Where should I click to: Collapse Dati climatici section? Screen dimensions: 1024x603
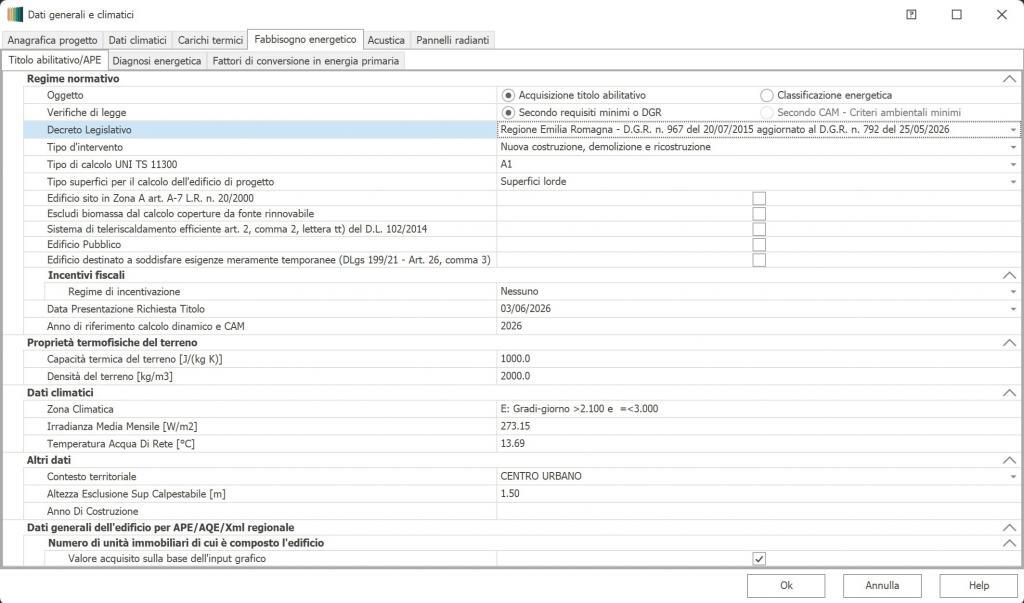click(1009, 393)
